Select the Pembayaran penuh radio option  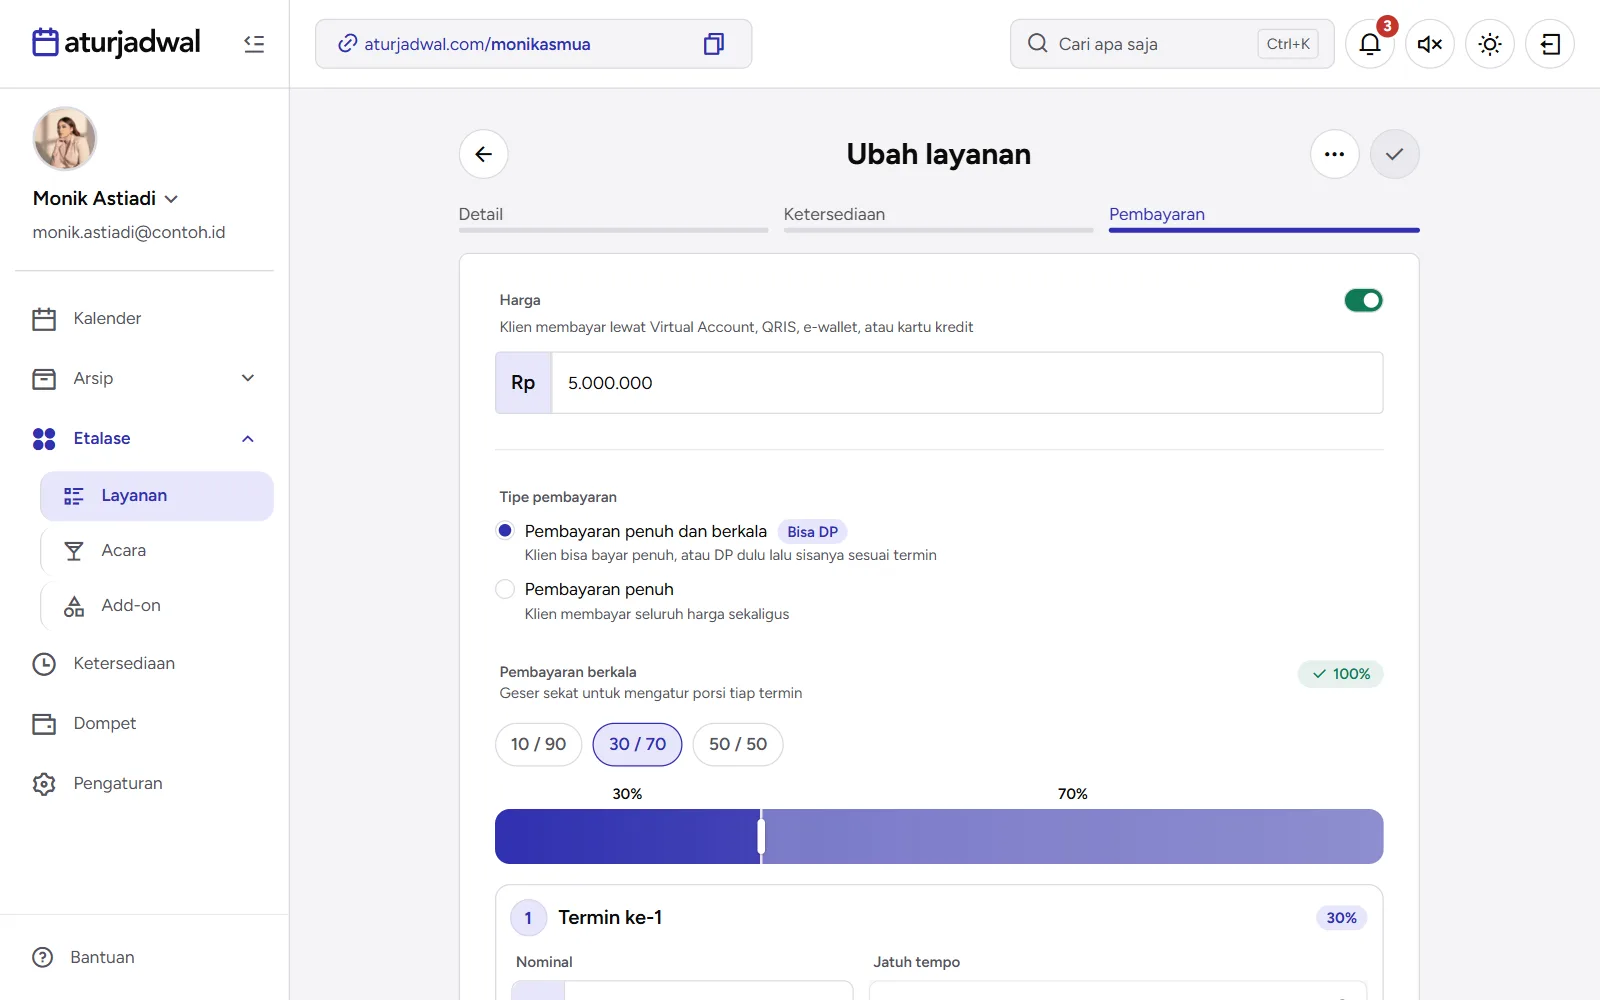[x=505, y=589]
